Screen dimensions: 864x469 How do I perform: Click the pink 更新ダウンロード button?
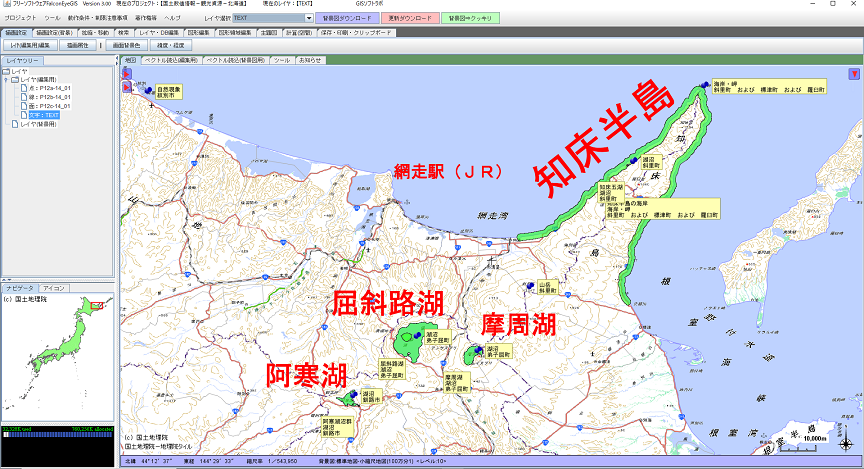(410, 18)
